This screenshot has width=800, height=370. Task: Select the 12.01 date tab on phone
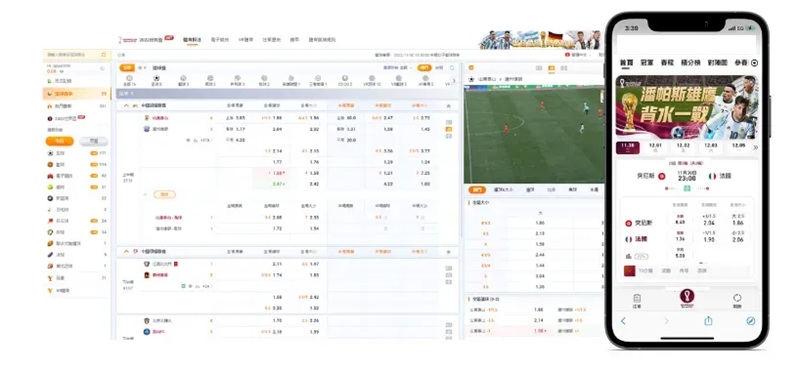[x=655, y=147]
